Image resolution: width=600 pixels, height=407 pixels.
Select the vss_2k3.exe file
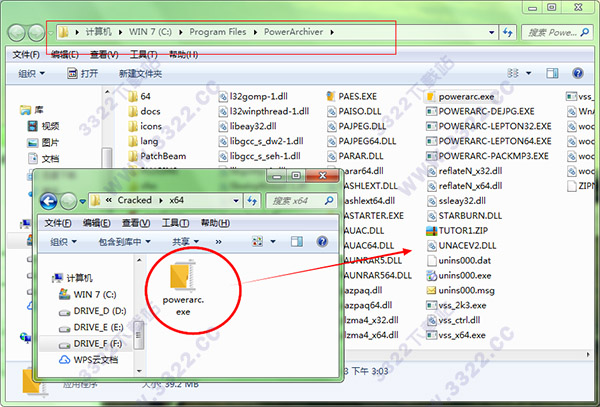457,305
